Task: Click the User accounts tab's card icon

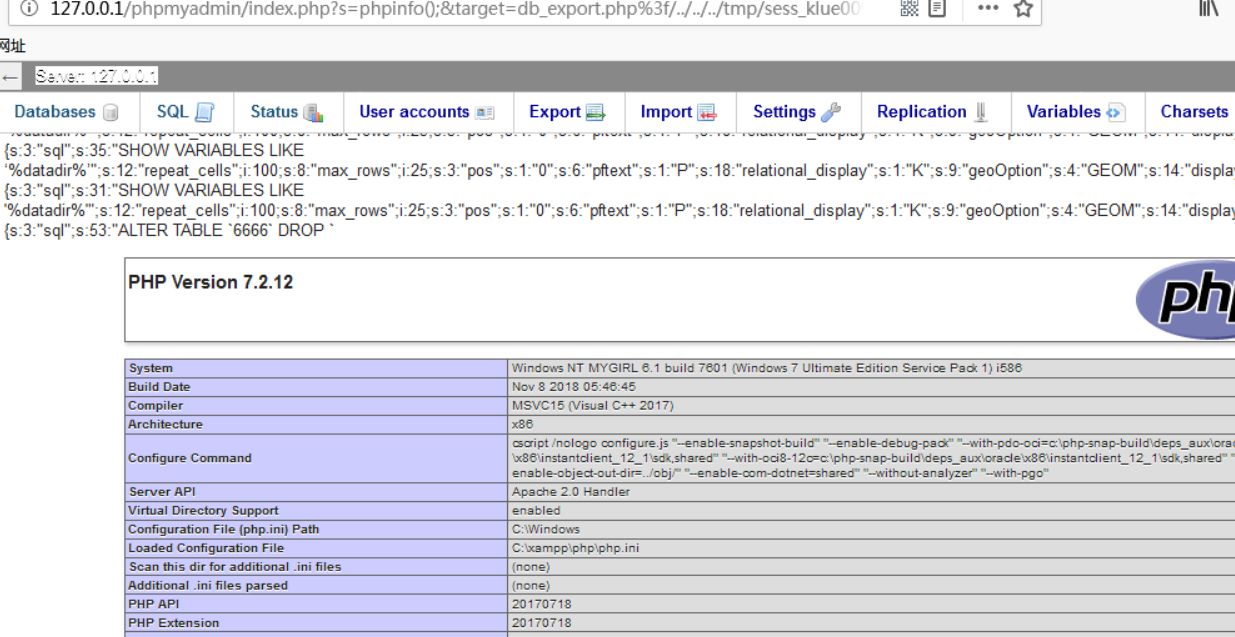Action: (x=485, y=113)
